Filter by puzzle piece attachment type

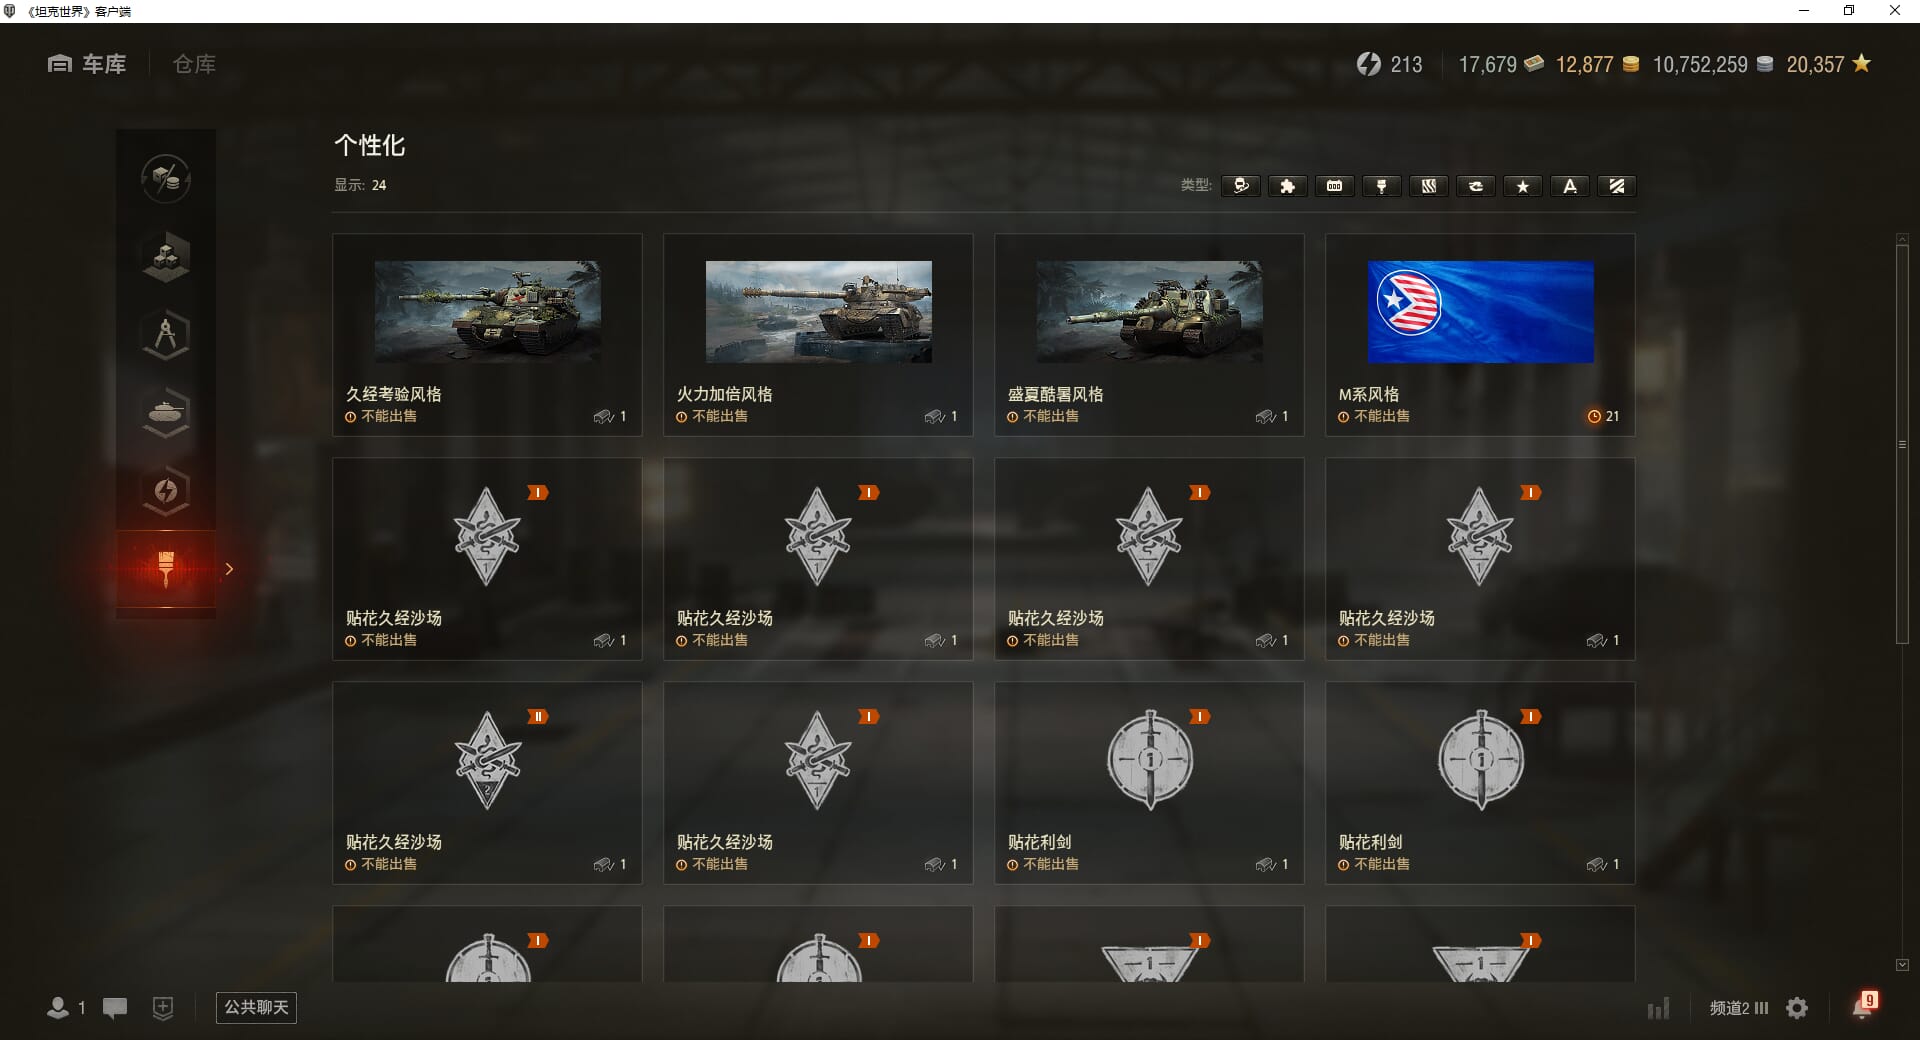click(1288, 186)
